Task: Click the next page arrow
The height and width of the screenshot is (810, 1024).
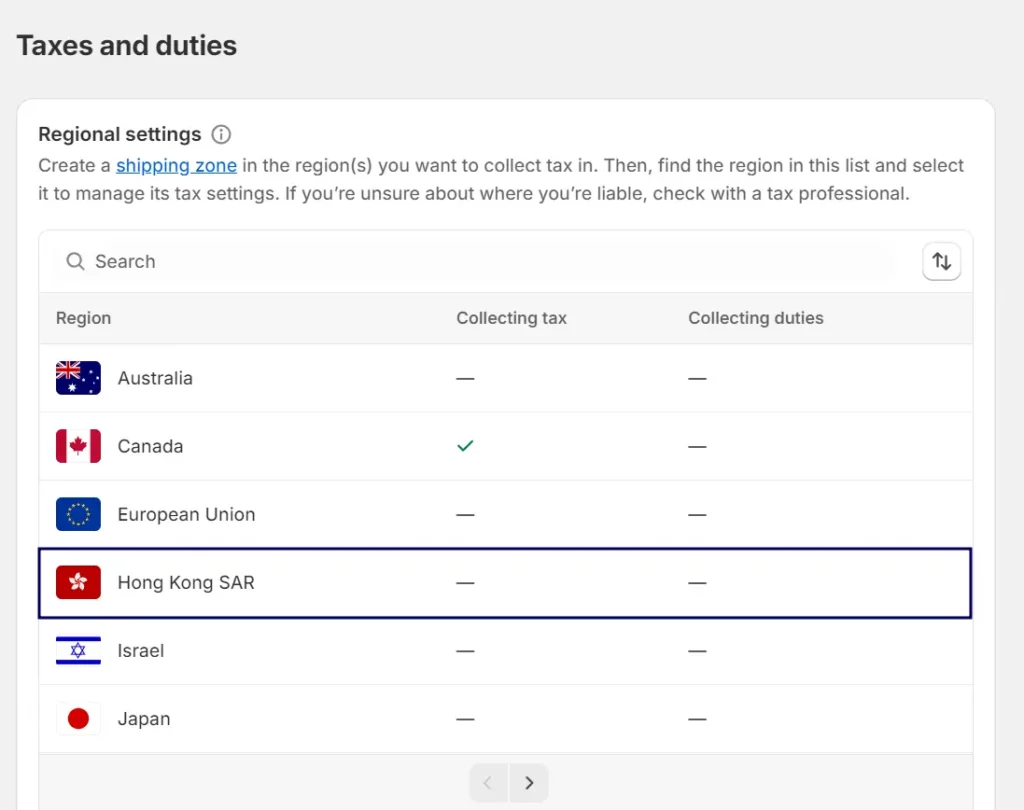Action: point(529,783)
